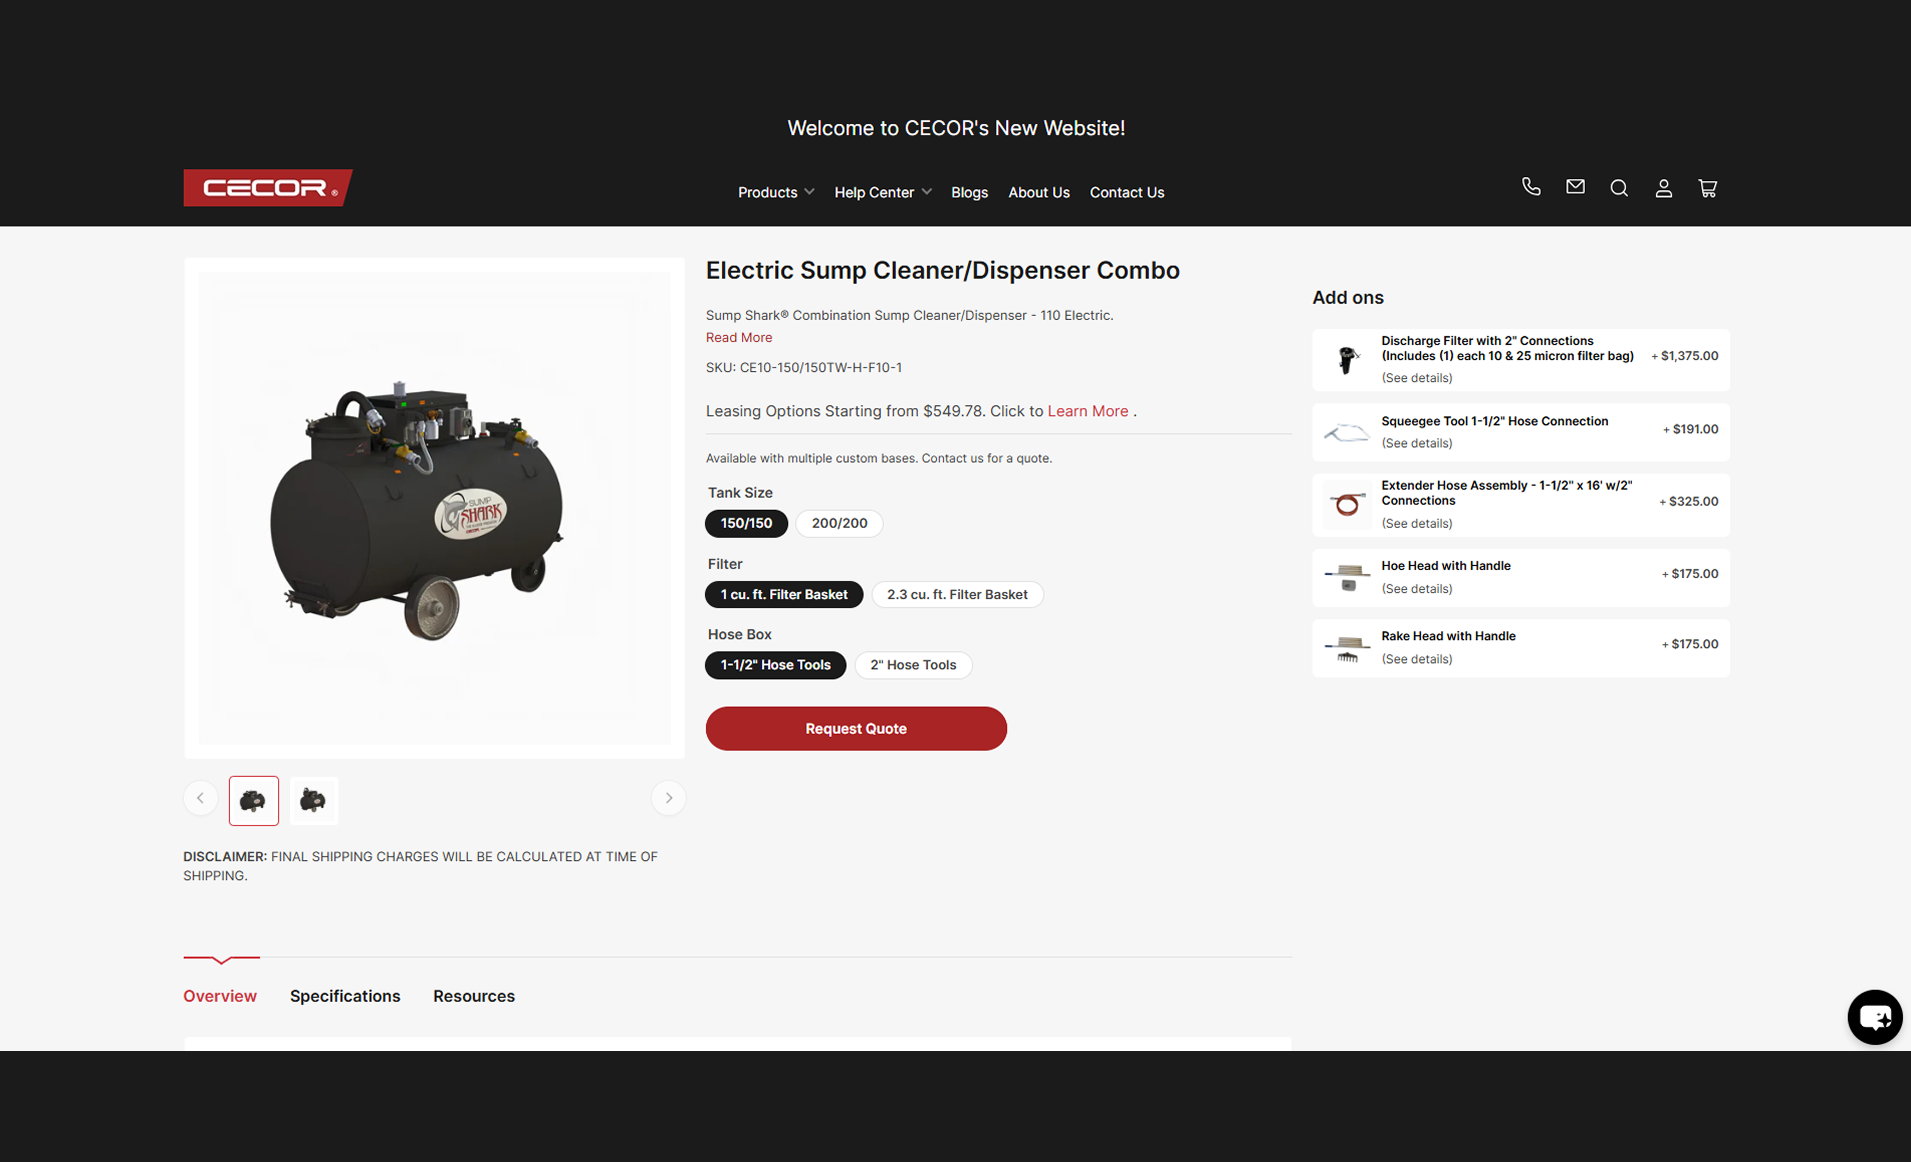Viewport: 1911px width, 1162px height.
Task: Add the Squeegee Tool add-on
Action: 1520,432
